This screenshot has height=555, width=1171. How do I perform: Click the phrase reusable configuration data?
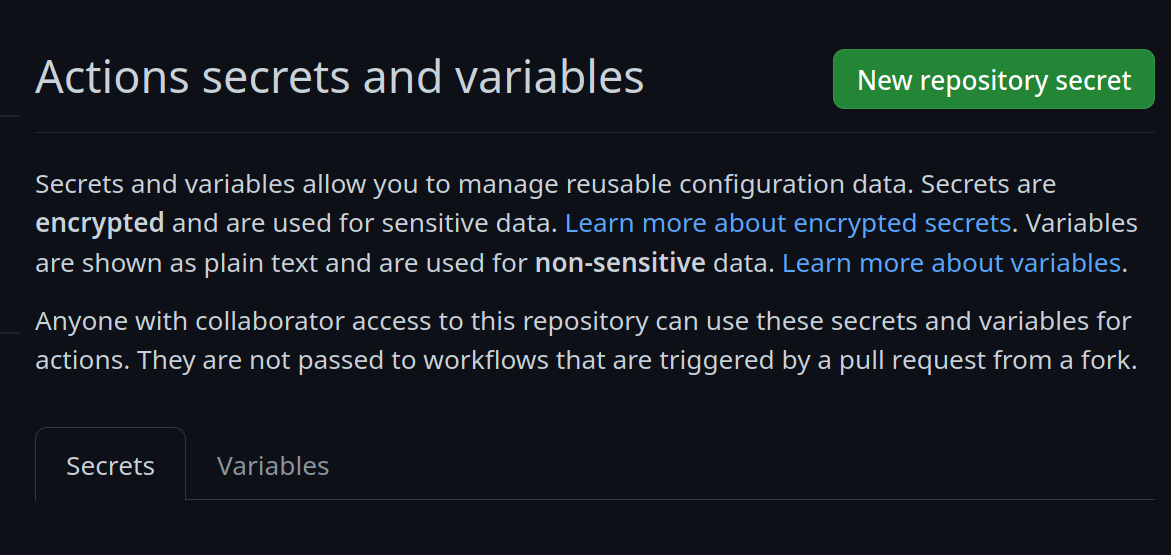738,185
